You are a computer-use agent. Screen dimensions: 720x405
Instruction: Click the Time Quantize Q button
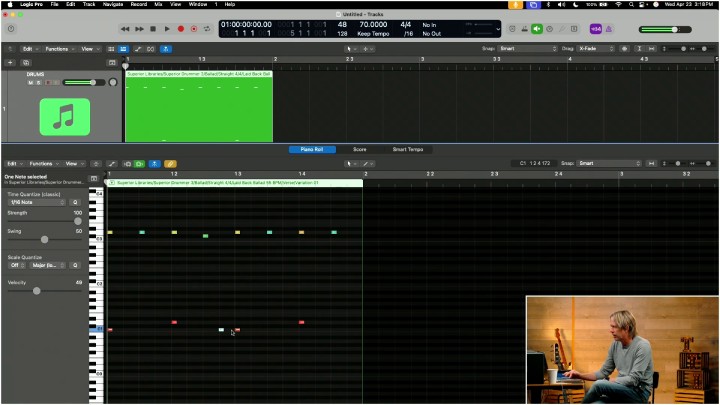click(x=75, y=202)
